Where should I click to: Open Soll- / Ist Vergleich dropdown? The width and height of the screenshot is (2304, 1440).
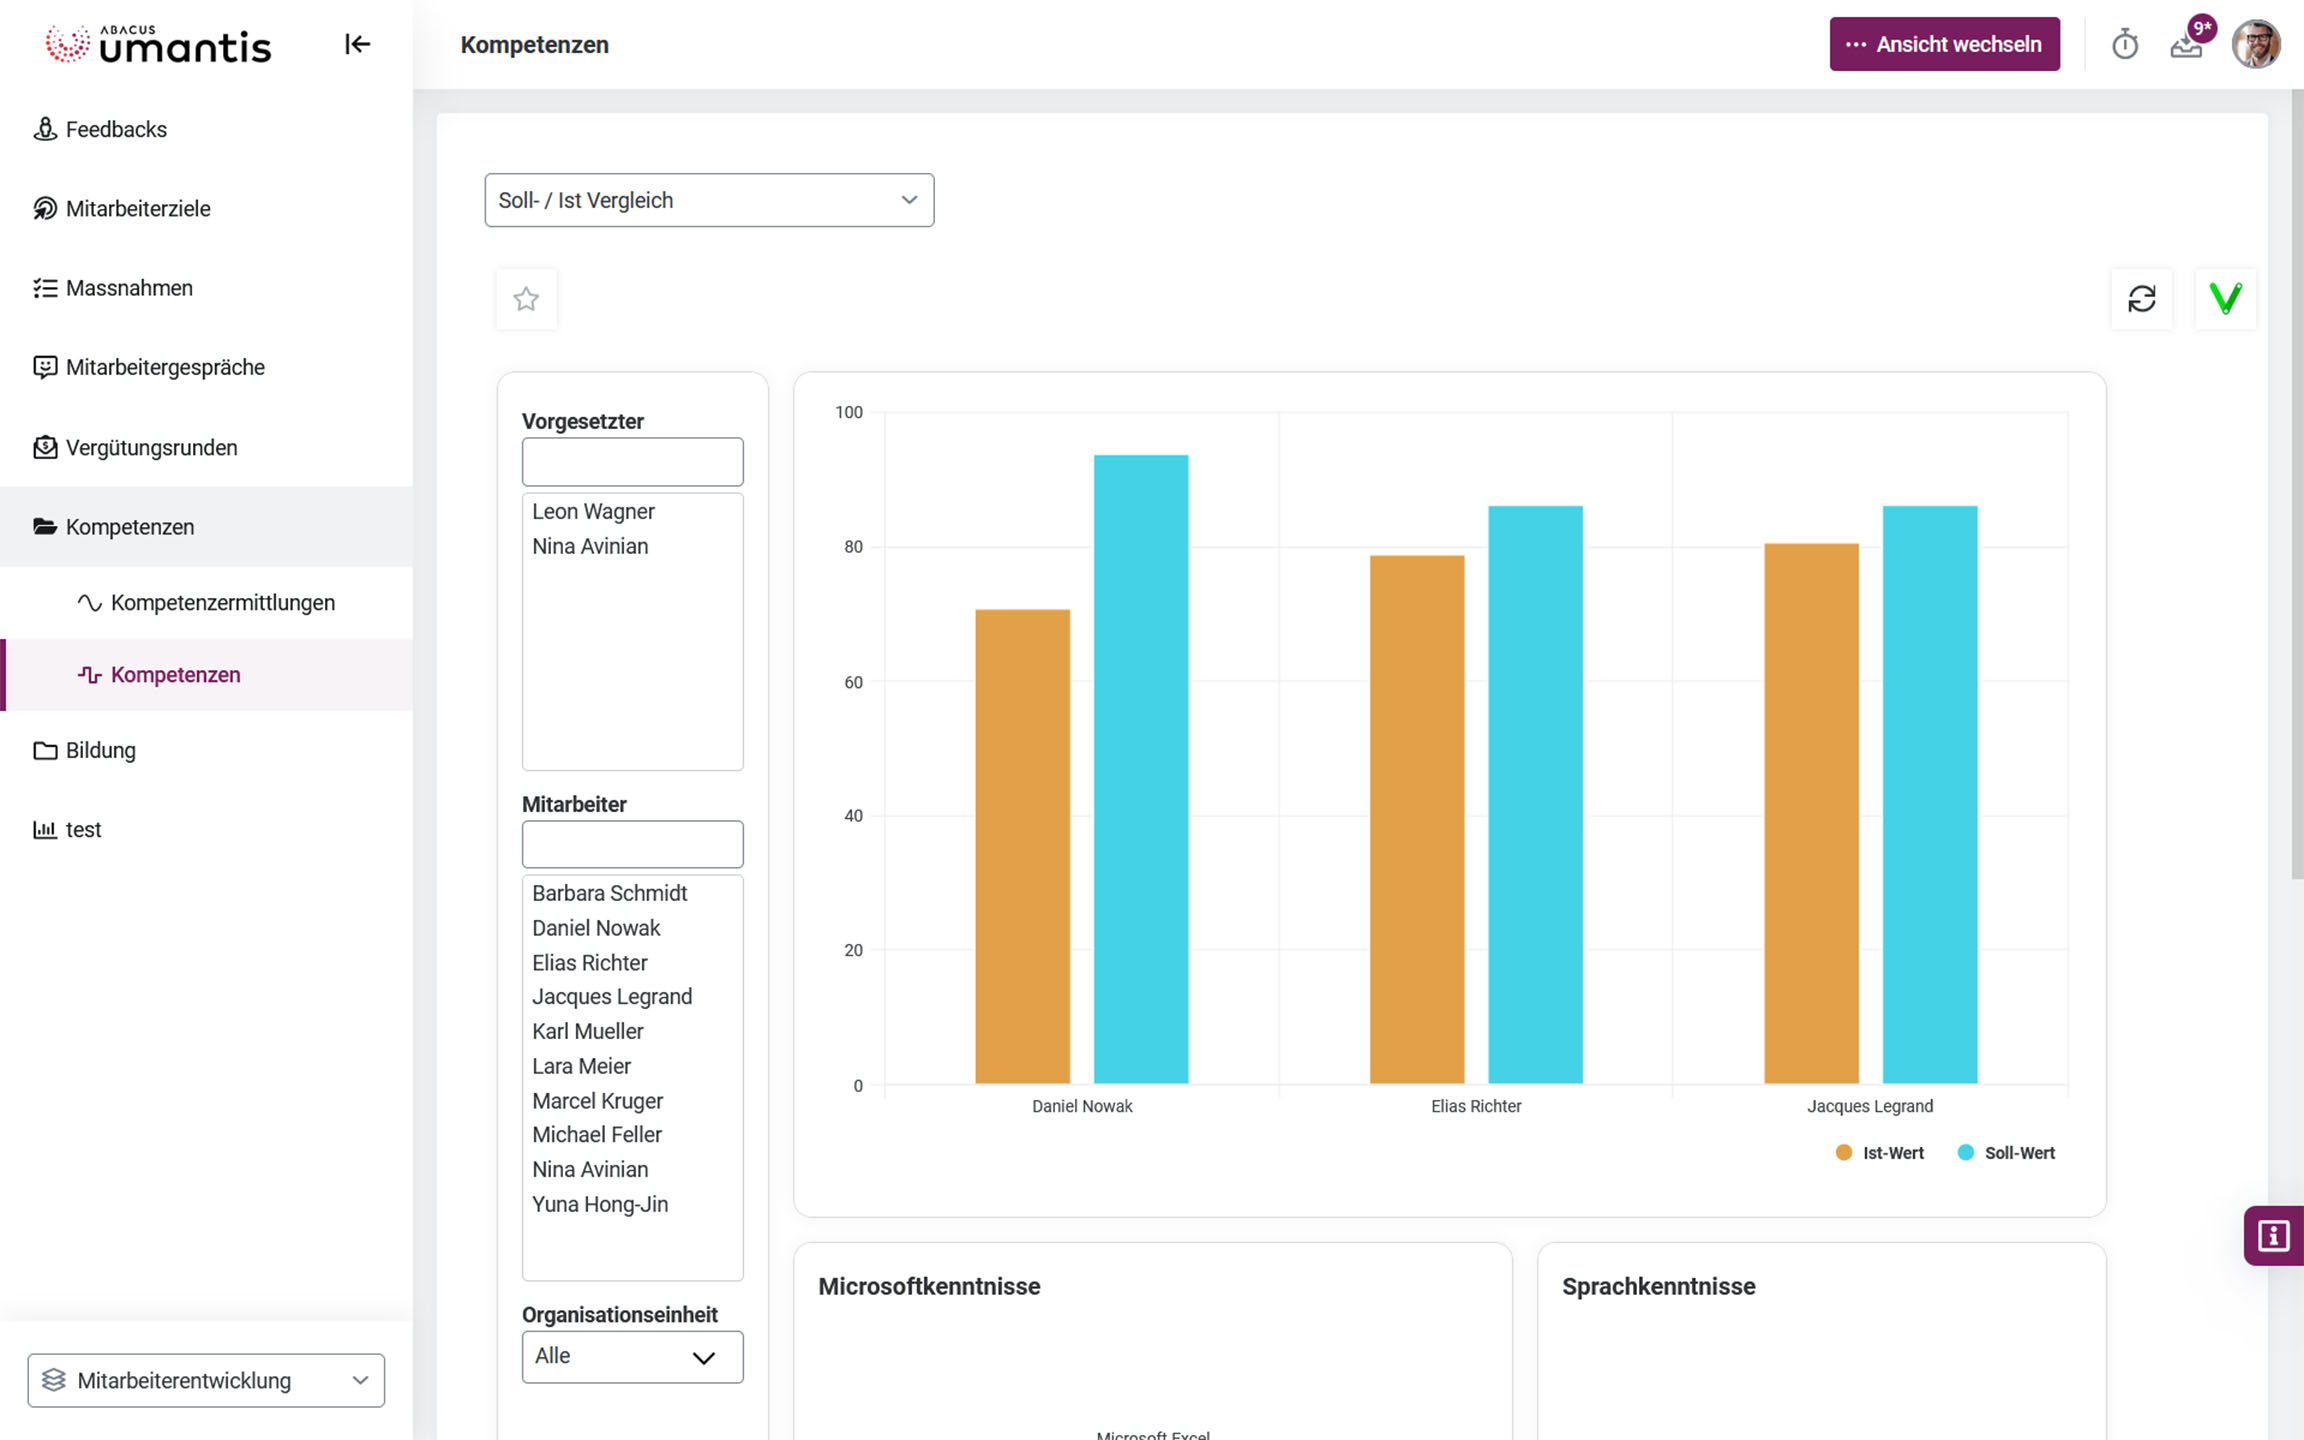[x=709, y=200]
